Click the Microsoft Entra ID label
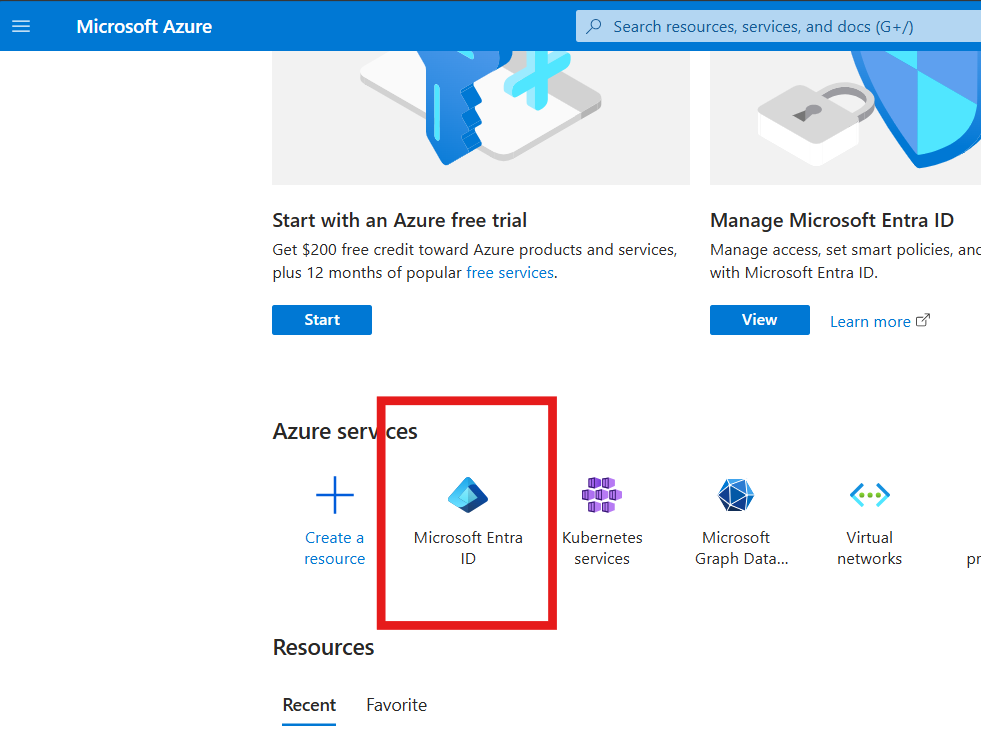The image size is (981, 732). coord(468,548)
